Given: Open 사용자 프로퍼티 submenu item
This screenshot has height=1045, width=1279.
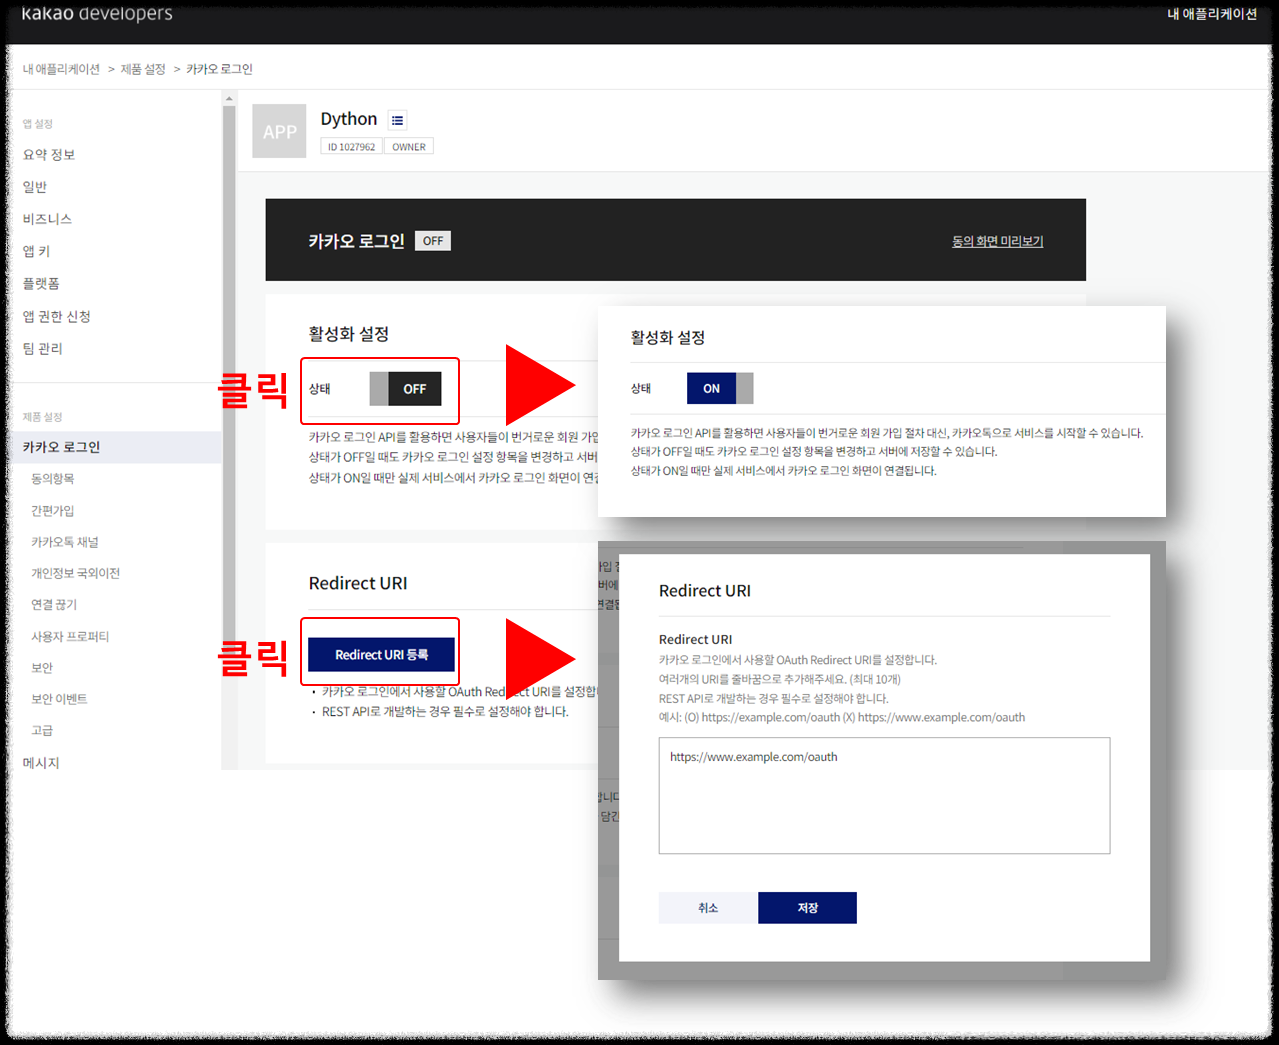Looking at the screenshot, I should pyautogui.click(x=70, y=636).
